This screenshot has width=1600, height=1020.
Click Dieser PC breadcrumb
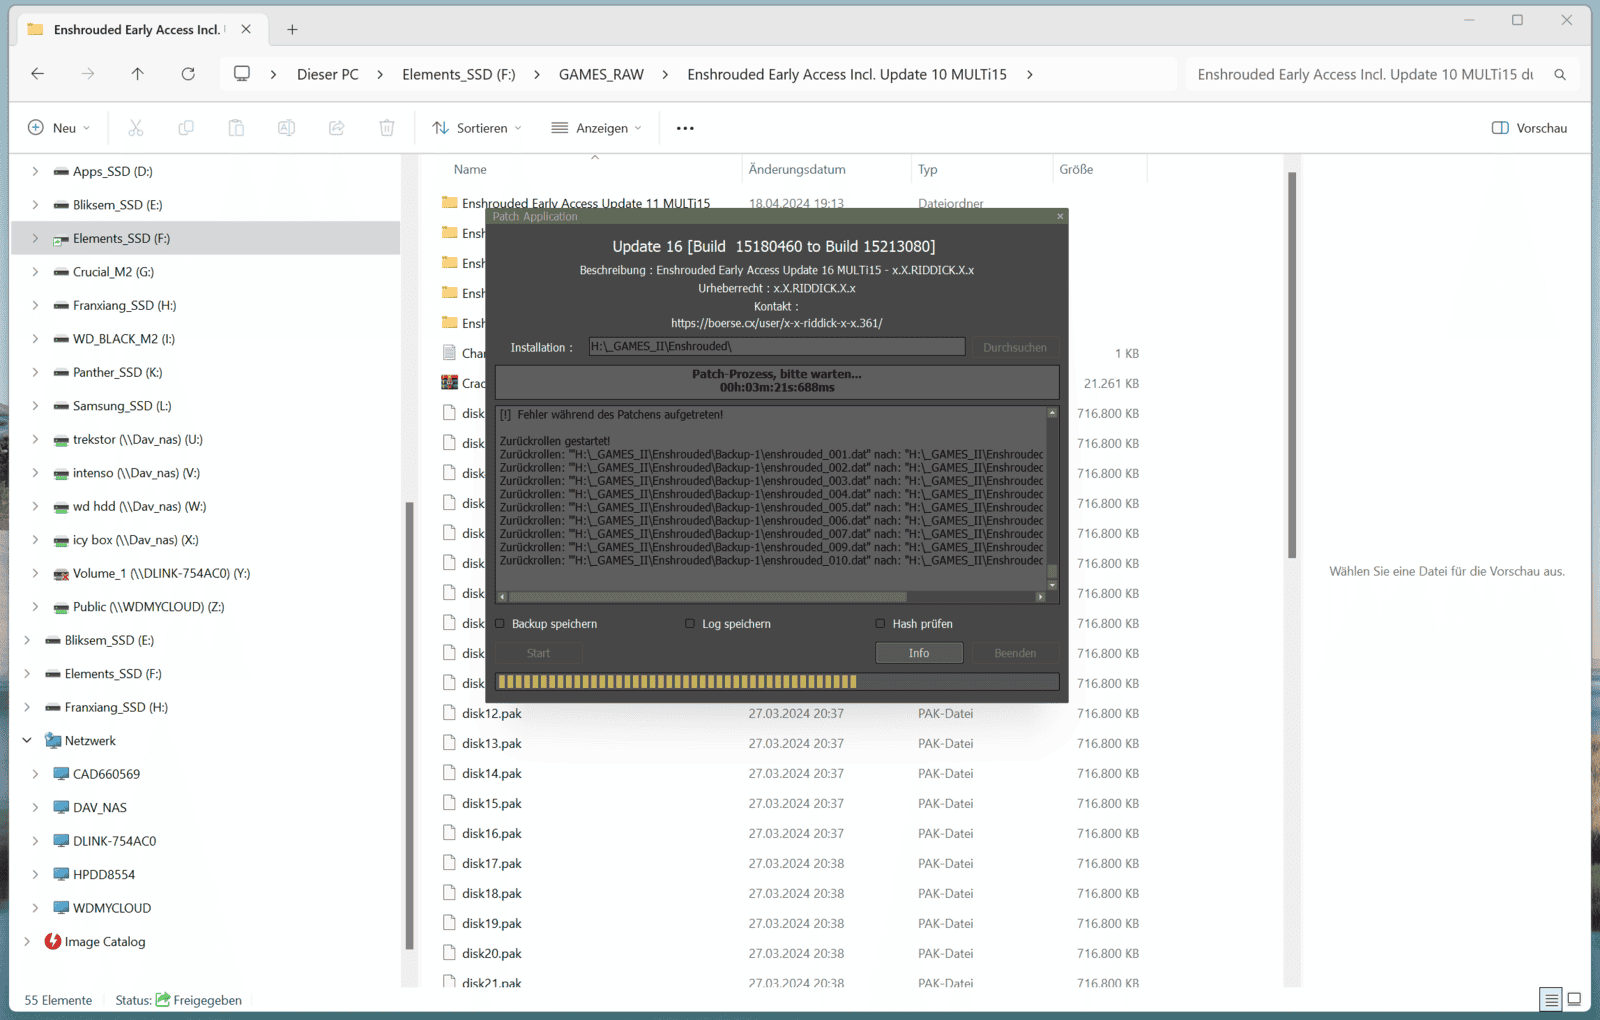[328, 74]
